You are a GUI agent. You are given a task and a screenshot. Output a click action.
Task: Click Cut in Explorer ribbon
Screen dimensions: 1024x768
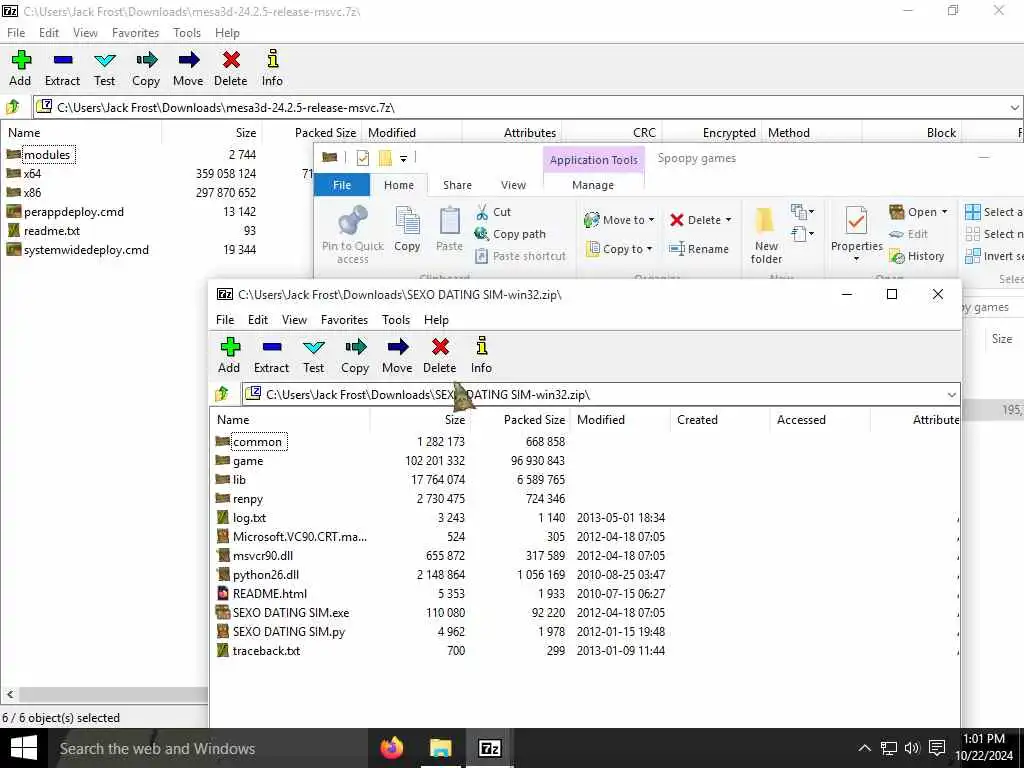[x=494, y=212]
